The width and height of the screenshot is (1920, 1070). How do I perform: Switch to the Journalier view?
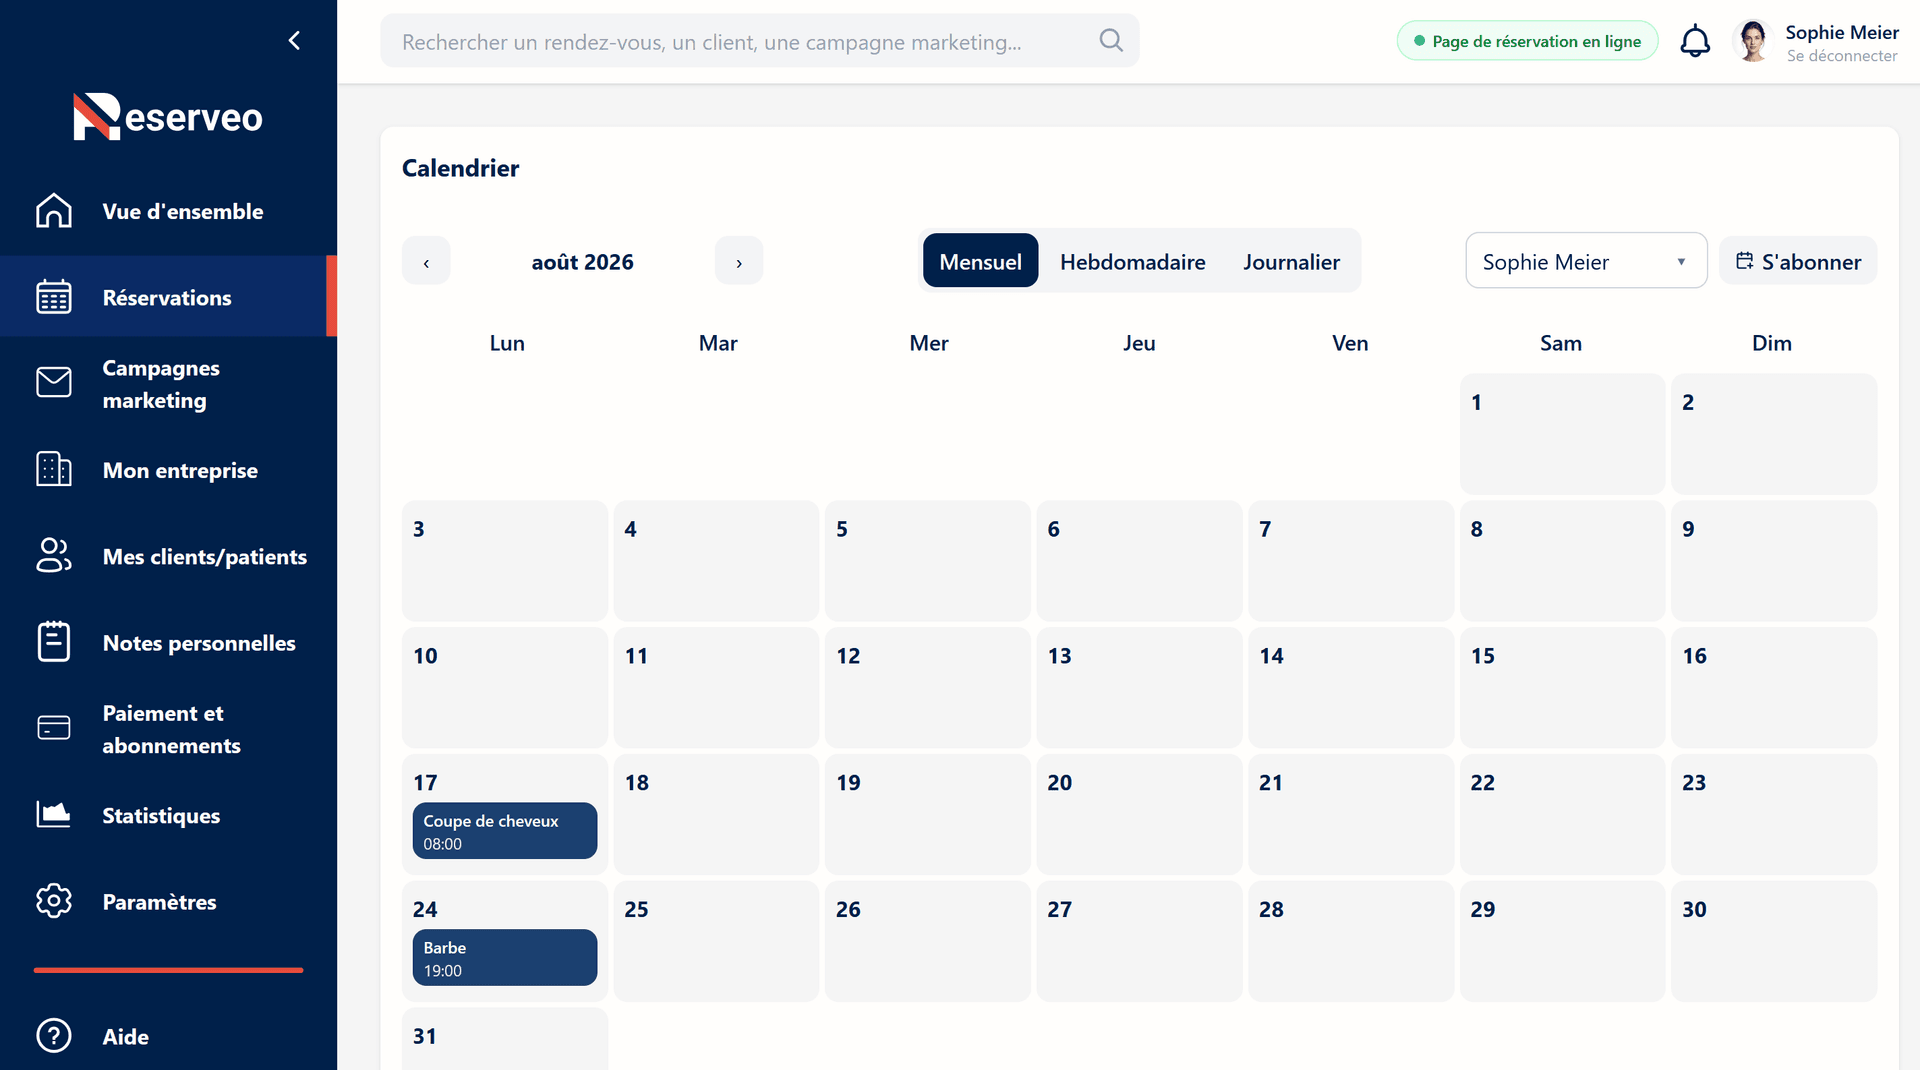coord(1291,261)
